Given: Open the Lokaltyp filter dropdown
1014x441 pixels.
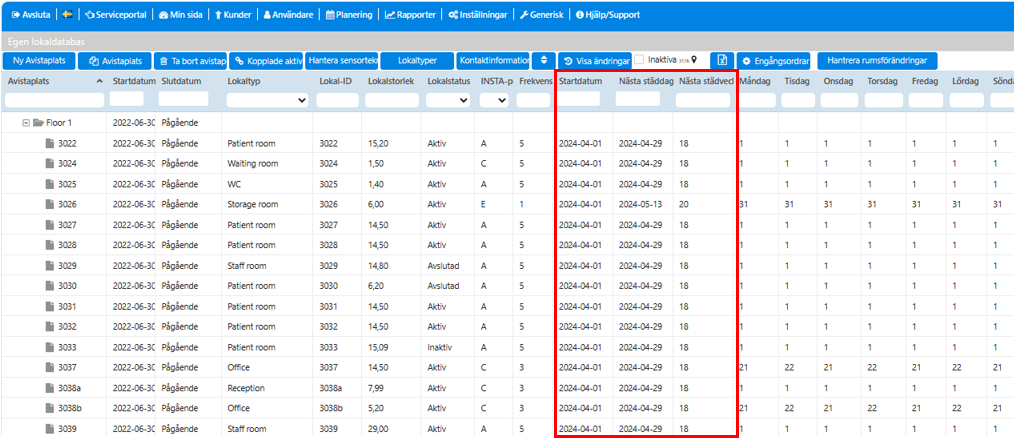Looking at the screenshot, I should 266,100.
